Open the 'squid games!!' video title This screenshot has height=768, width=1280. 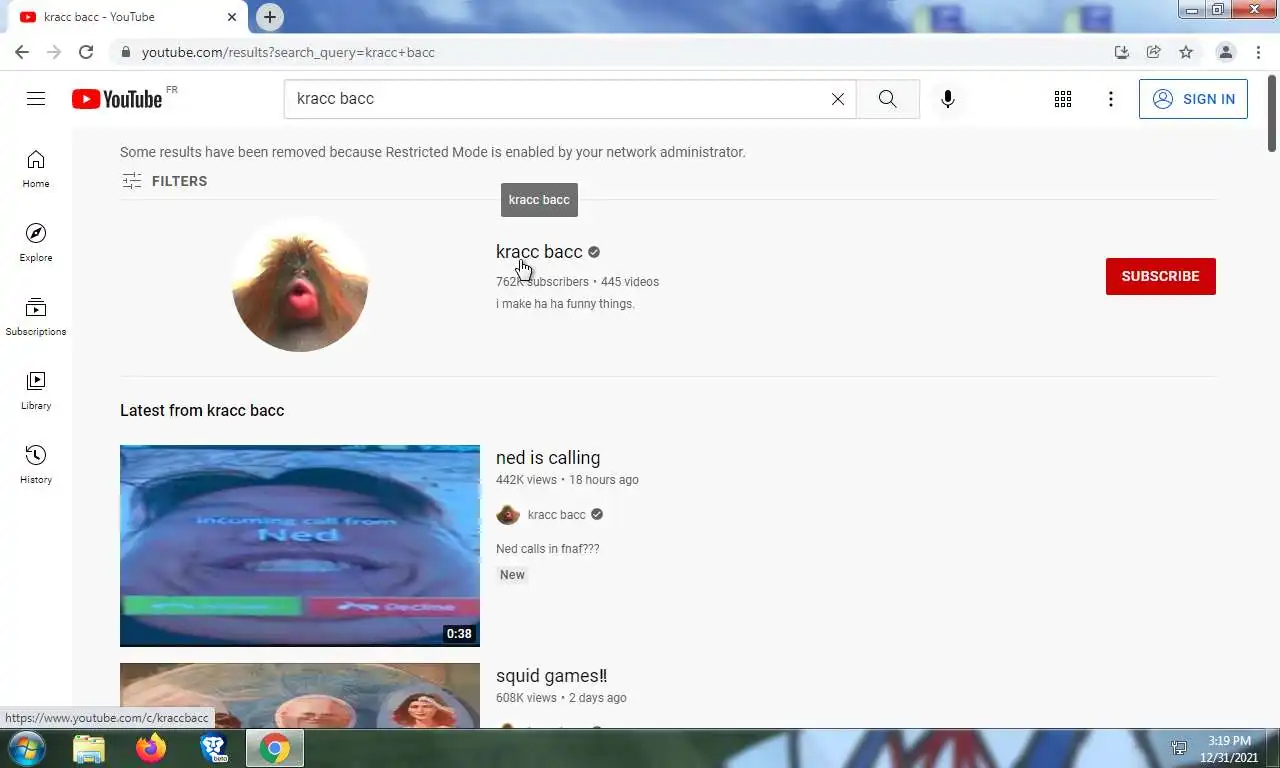pos(551,676)
